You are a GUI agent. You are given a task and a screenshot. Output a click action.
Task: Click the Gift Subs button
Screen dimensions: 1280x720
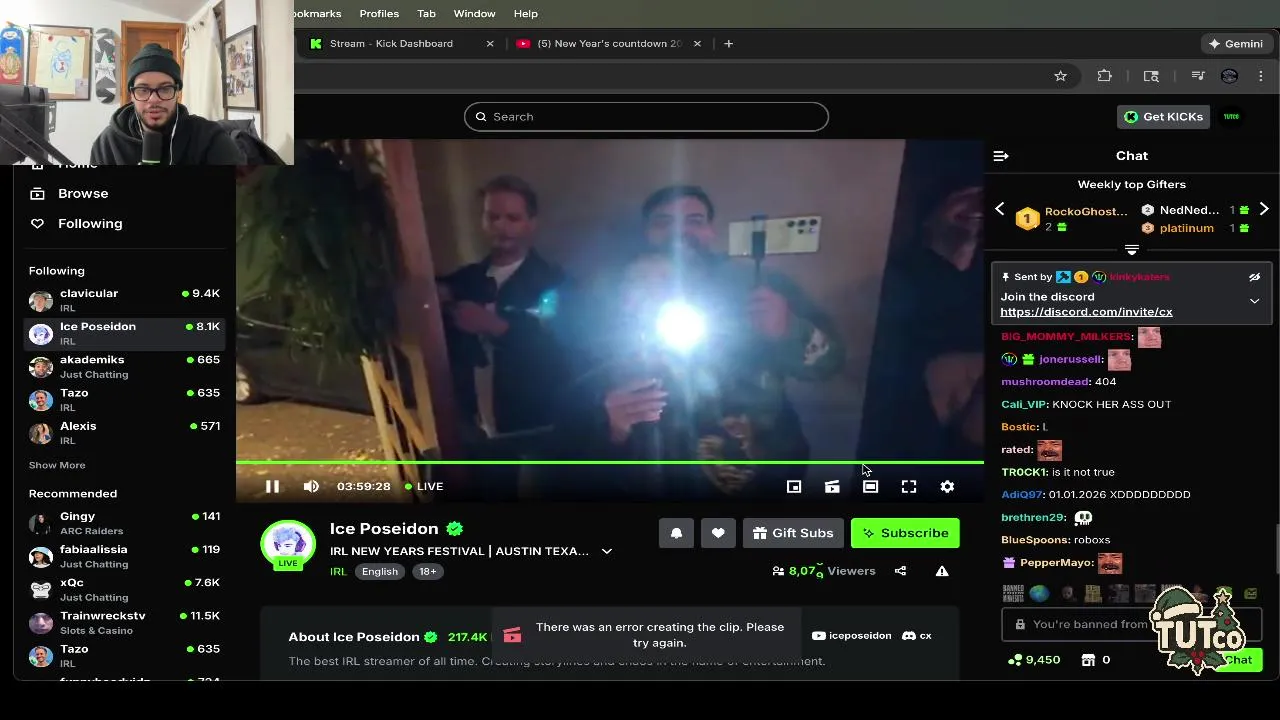point(793,533)
